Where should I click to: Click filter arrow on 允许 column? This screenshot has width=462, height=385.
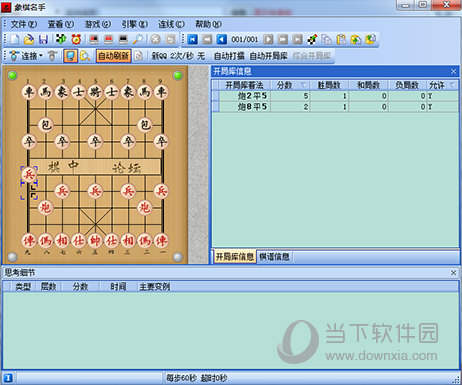point(452,85)
